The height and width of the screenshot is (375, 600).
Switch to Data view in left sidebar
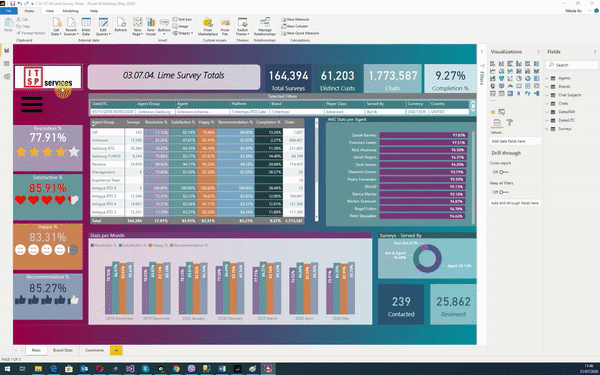coord(7,64)
